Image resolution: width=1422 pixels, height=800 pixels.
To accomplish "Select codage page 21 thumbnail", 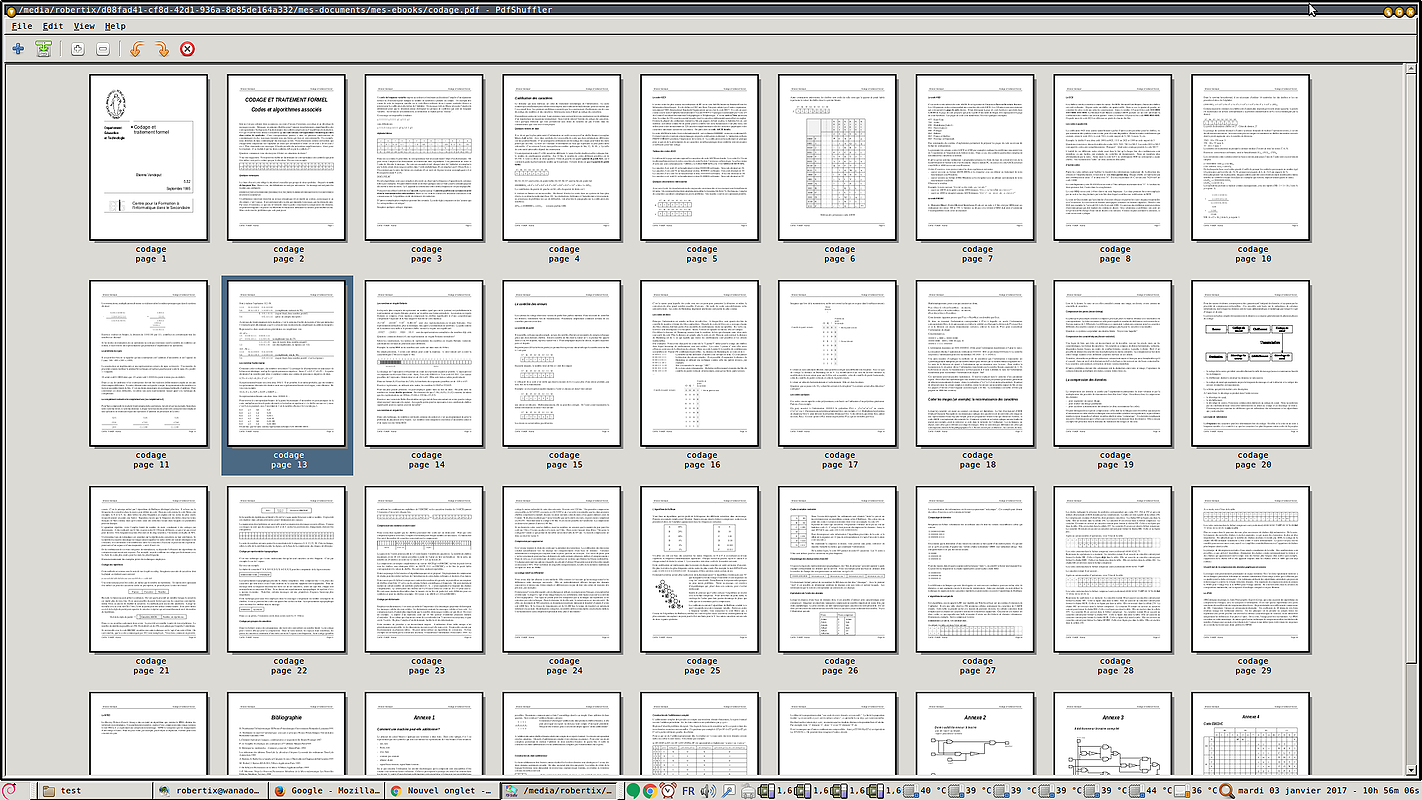I will pyautogui.click(x=149, y=570).
